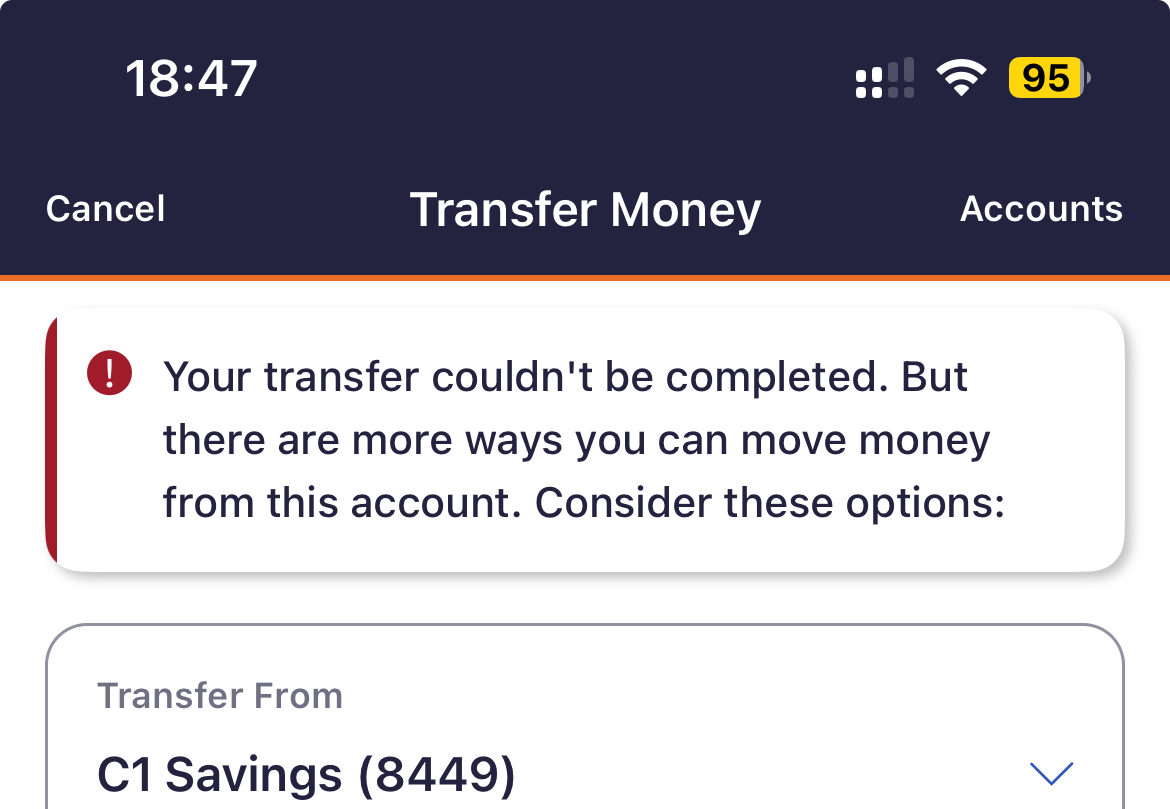Click "there are more ways you can move money"
Screen dimensions: 1170x809
tap(577, 440)
